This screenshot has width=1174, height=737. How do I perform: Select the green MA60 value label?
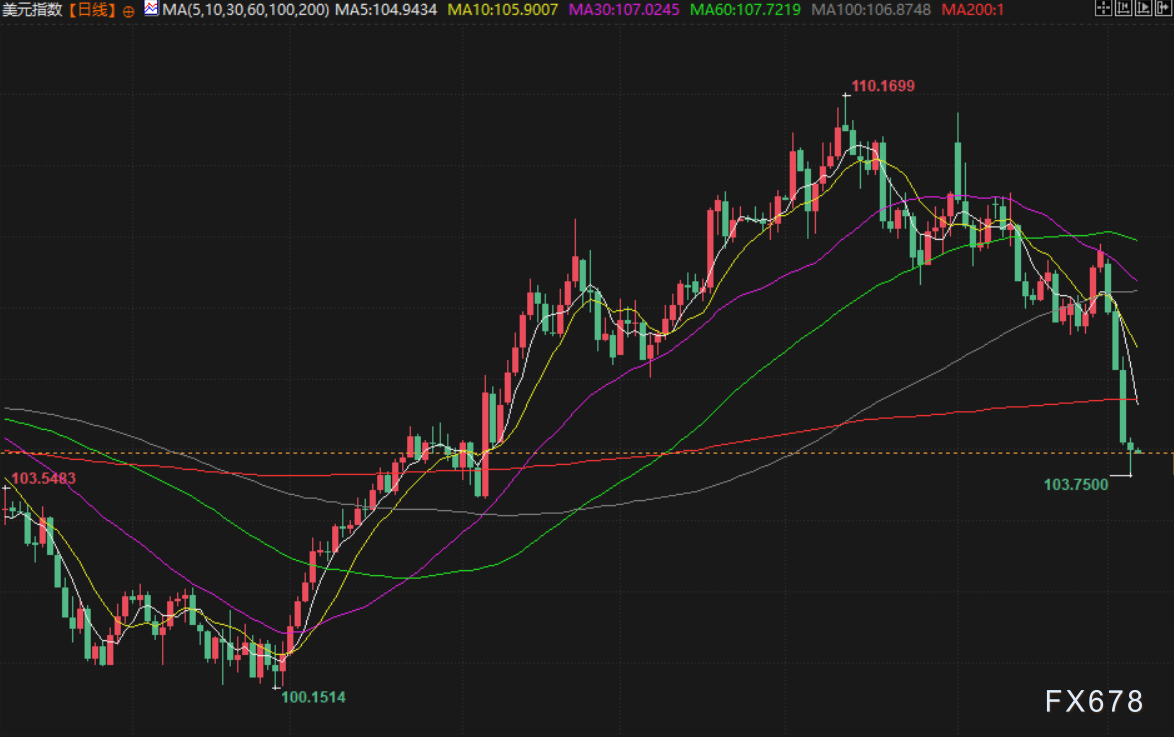745,10
